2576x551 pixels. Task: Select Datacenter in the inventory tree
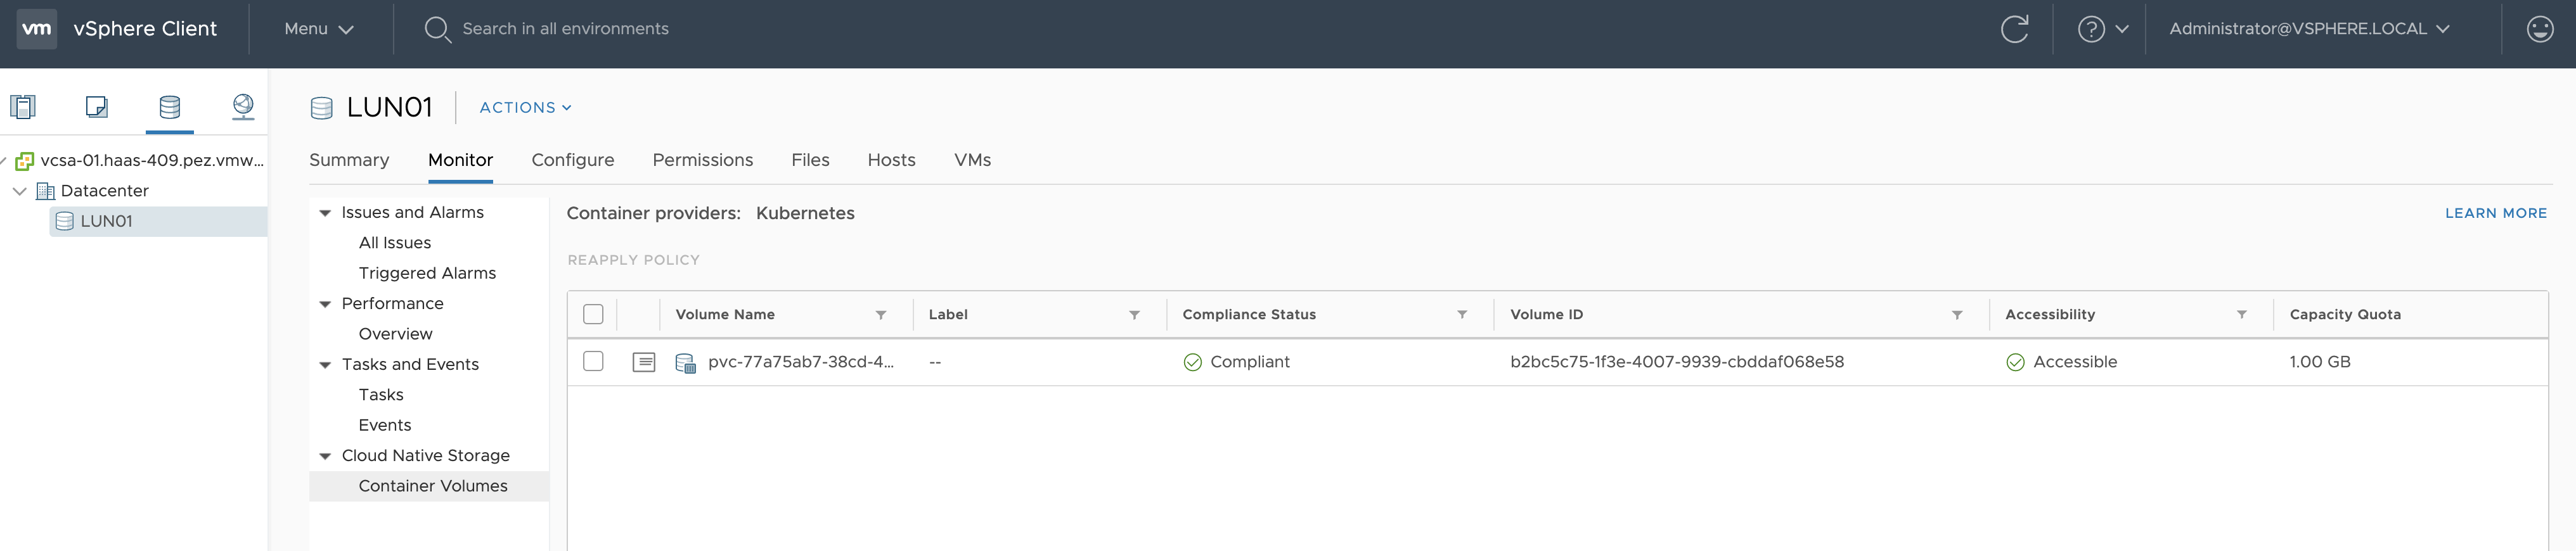click(104, 191)
